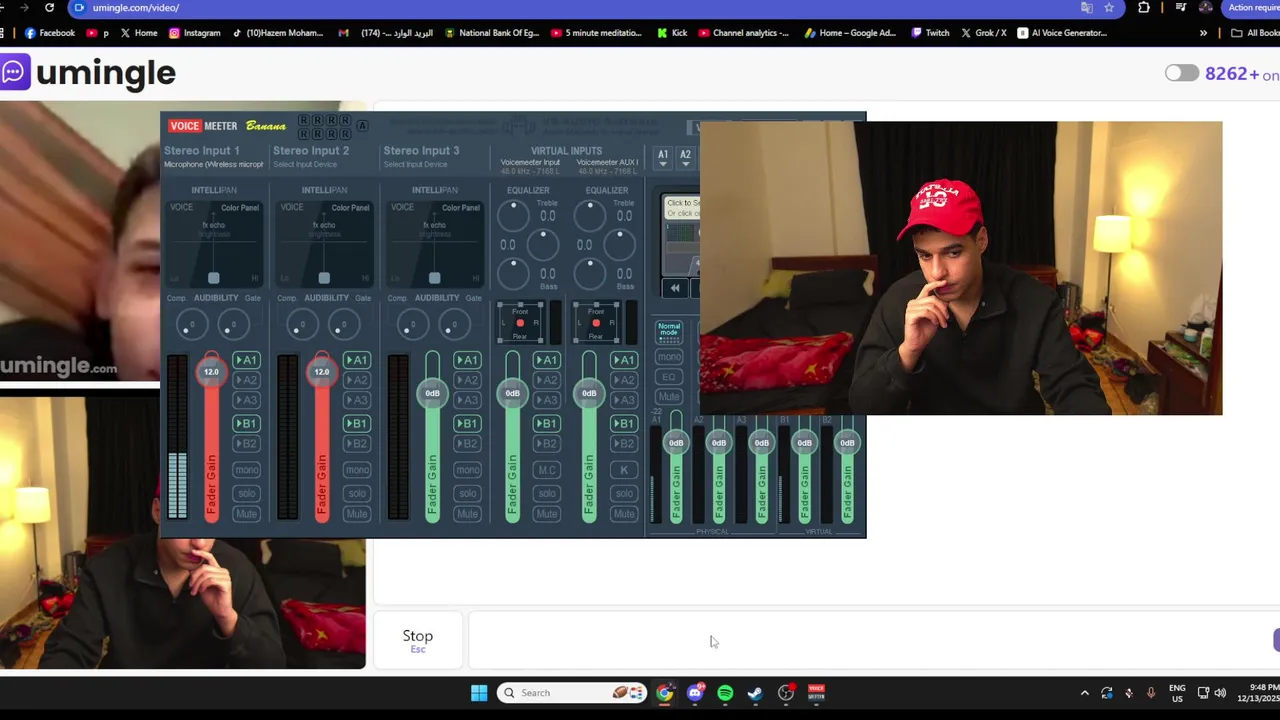Open the Twitch bookmark

pyautogui.click(x=930, y=33)
